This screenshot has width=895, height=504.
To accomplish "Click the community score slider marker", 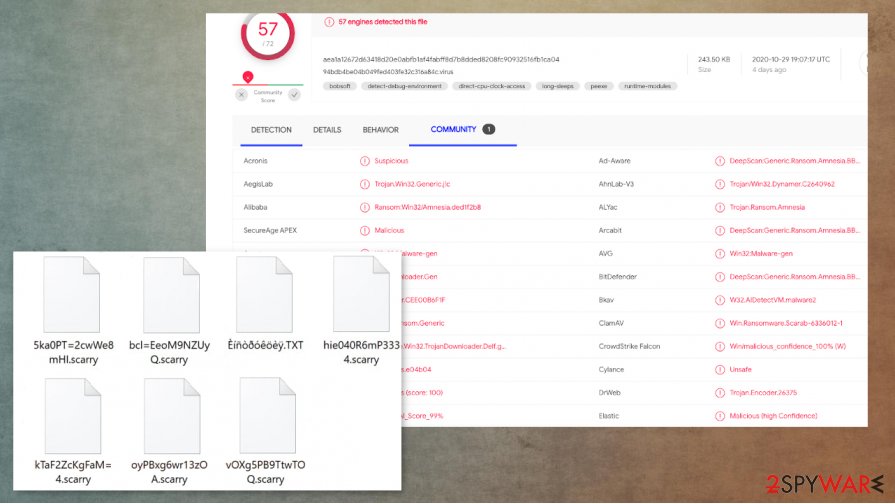I will click(248, 76).
